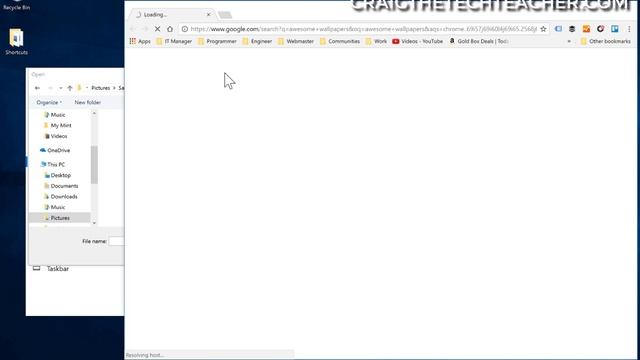Viewport: 640px width, 360px height.
Task: Go up one folder in Open dialog
Action: pyautogui.click(x=70, y=88)
